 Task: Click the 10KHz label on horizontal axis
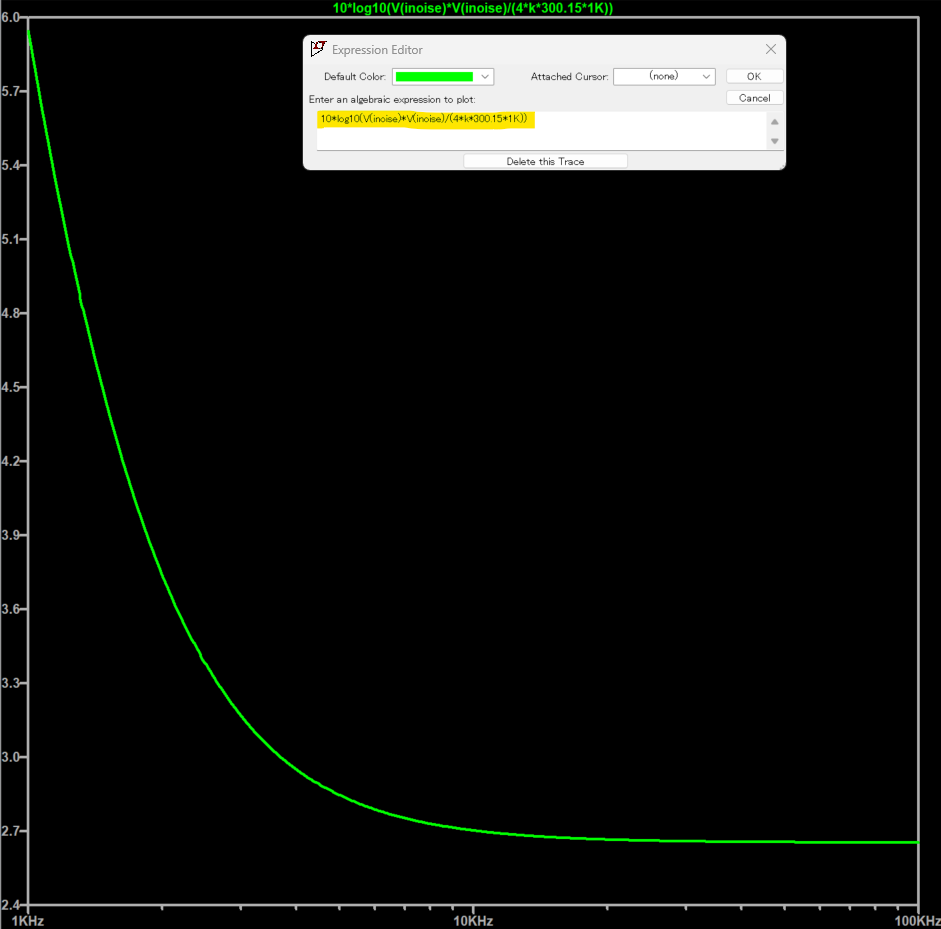click(x=472, y=919)
